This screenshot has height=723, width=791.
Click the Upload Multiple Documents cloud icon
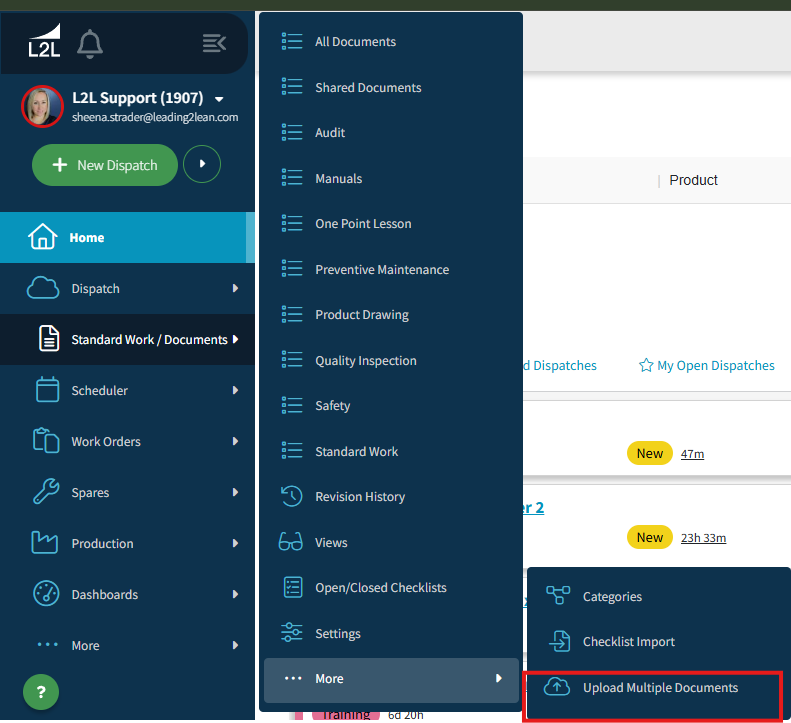tap(557, 687)
